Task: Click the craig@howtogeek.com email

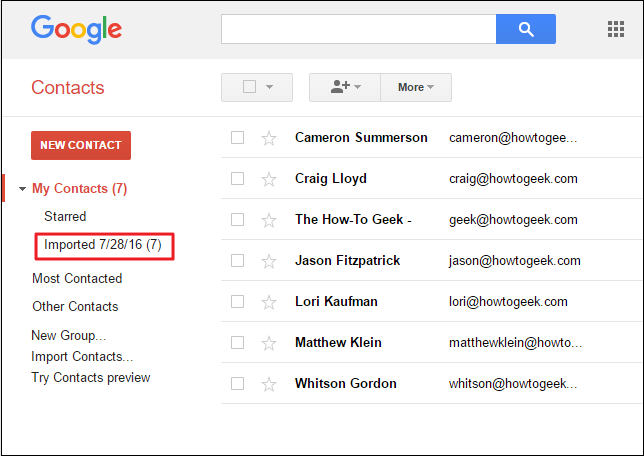Action: 513,179
